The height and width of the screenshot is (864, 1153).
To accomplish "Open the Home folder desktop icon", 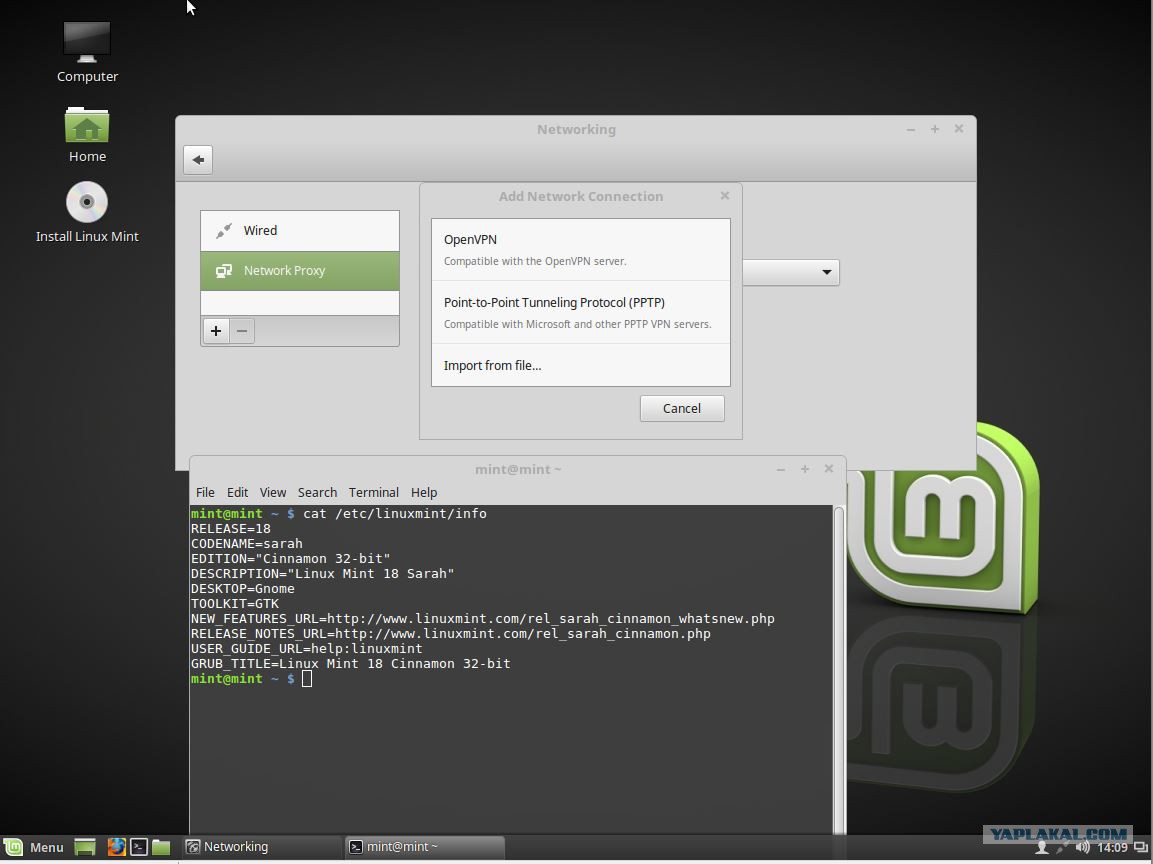I will (x=87, y=135).
